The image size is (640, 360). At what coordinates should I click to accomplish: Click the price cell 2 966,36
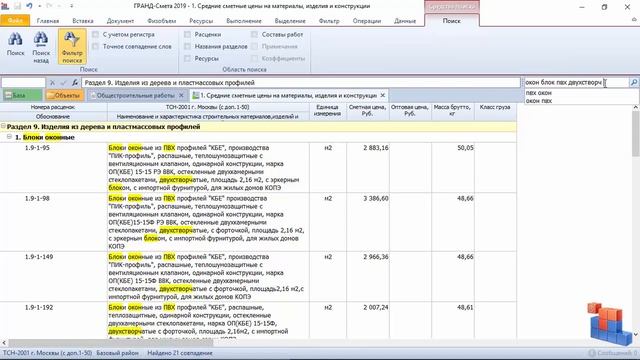pyautogui.click(x=376, y=257)
